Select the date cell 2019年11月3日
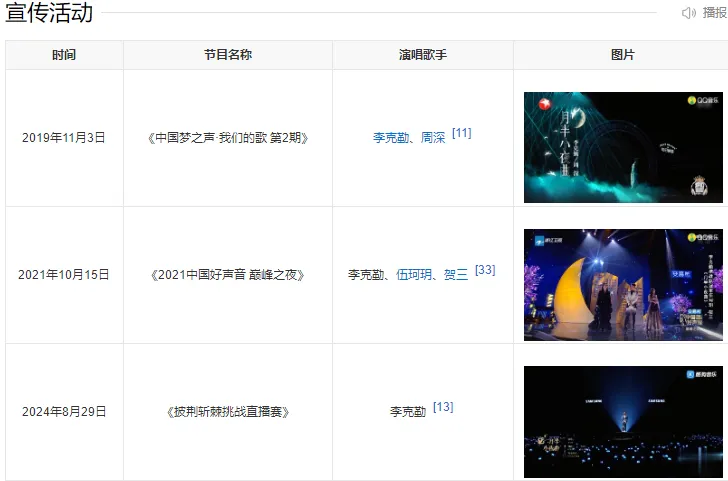 tap(64, 137)
